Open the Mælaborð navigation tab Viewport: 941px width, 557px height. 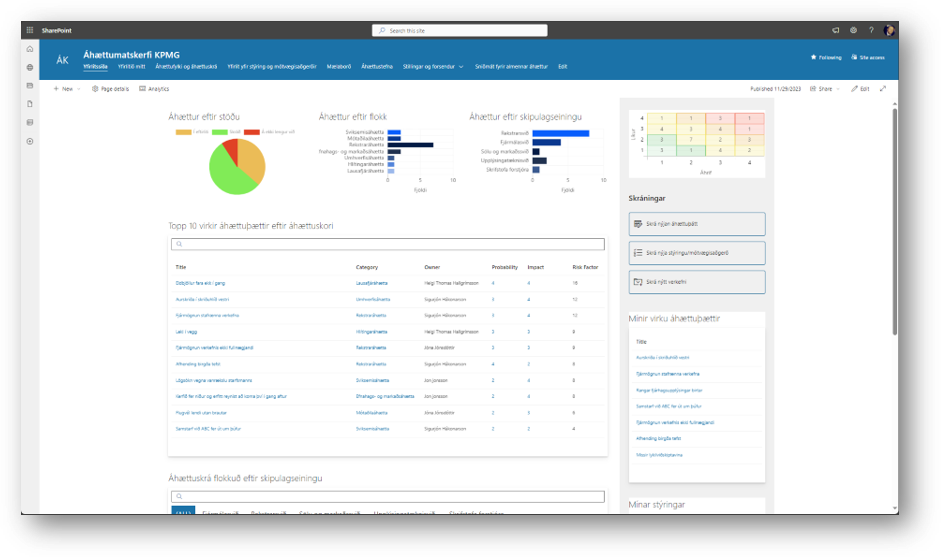(x=338, y=67)
